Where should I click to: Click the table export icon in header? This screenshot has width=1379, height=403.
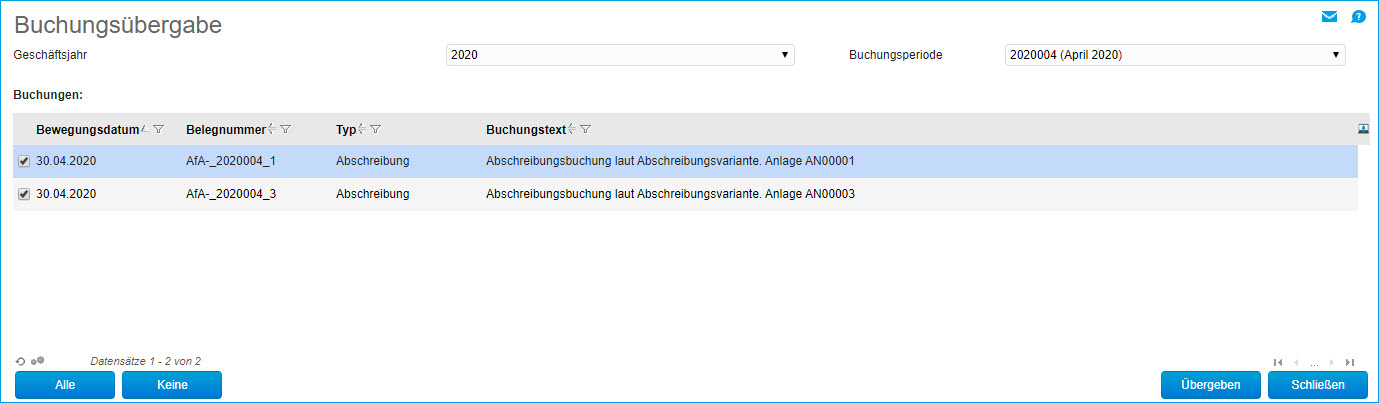click(x=1363, y=129)
